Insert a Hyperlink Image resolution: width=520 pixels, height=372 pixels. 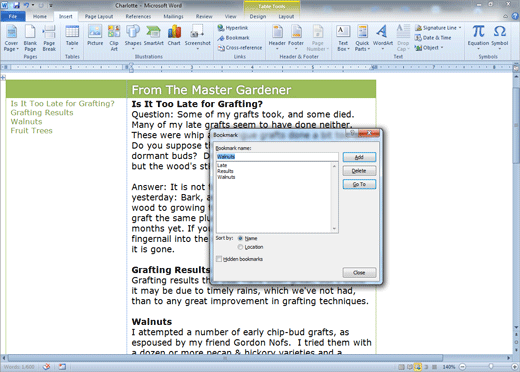[233, 28]
